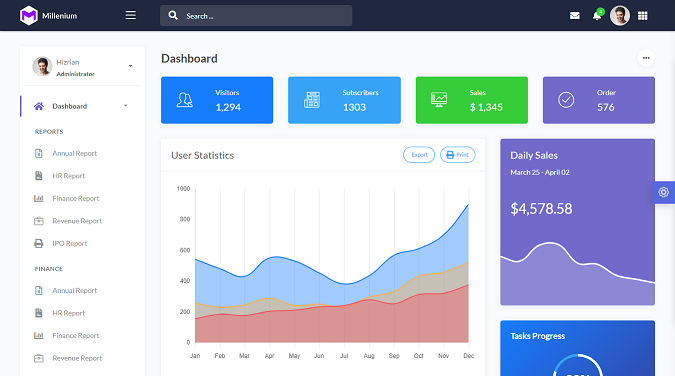
Task: Expand the Hizrian user profile dropdown
Action: pos(130,66)
